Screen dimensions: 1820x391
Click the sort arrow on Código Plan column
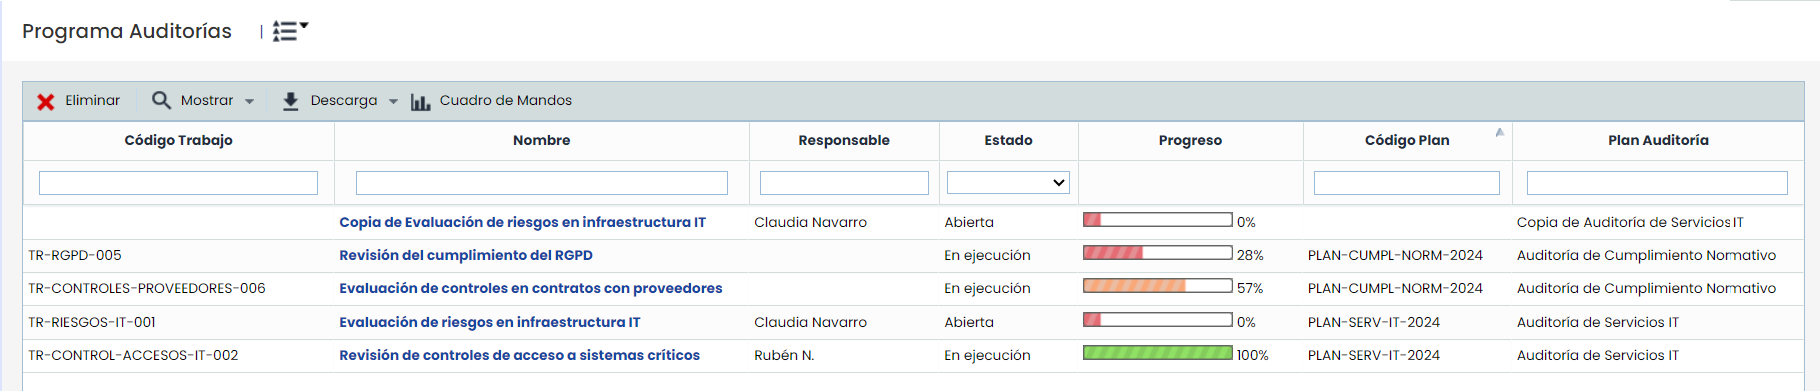[1499, 132]
